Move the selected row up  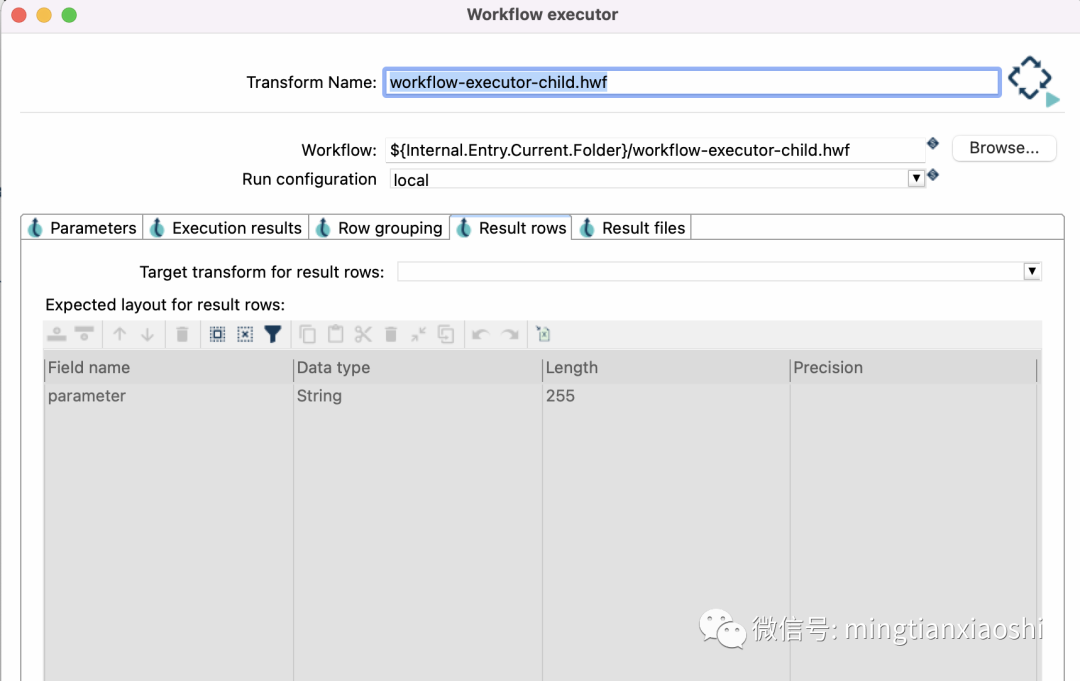point(120,335)
